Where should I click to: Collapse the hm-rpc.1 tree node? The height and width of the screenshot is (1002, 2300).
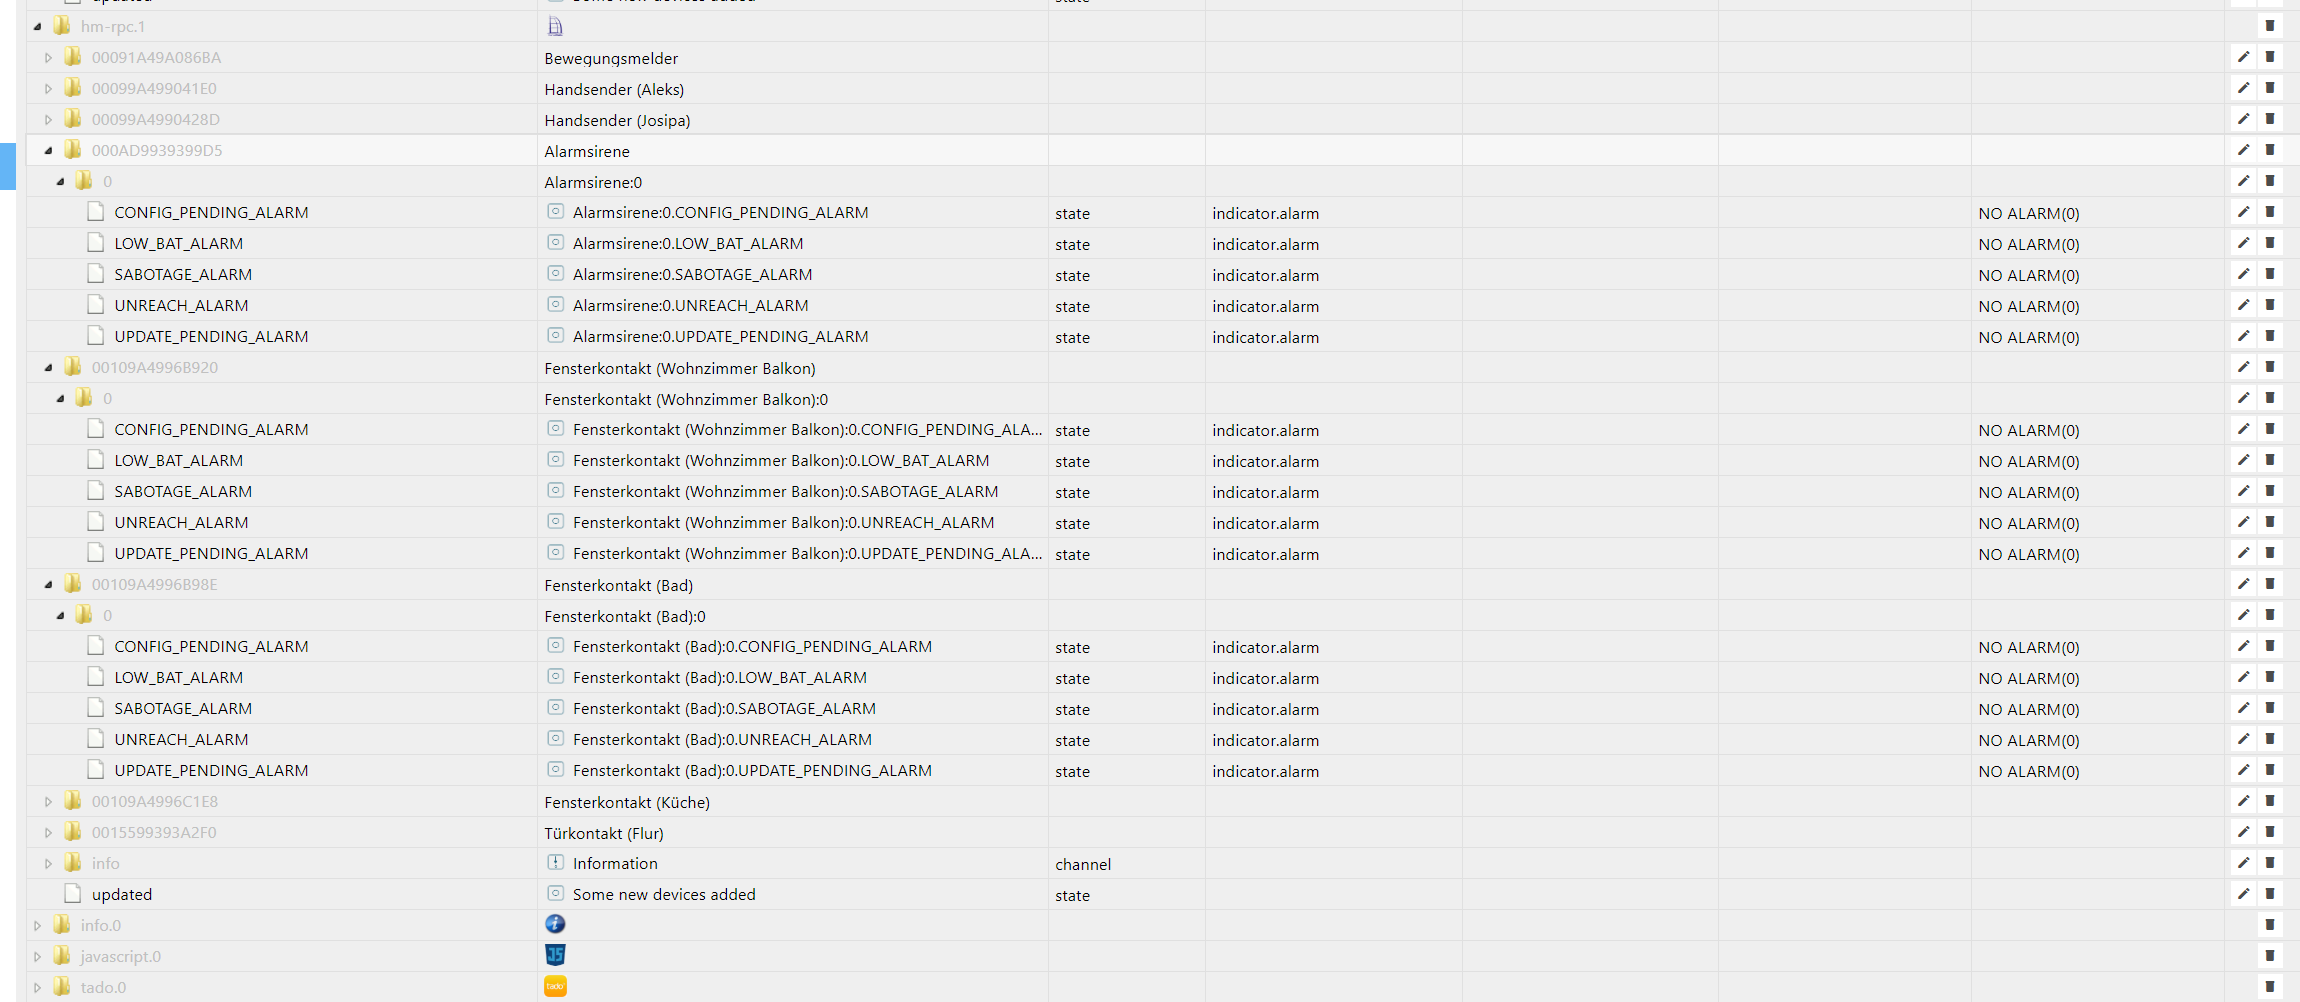[37, 27]
